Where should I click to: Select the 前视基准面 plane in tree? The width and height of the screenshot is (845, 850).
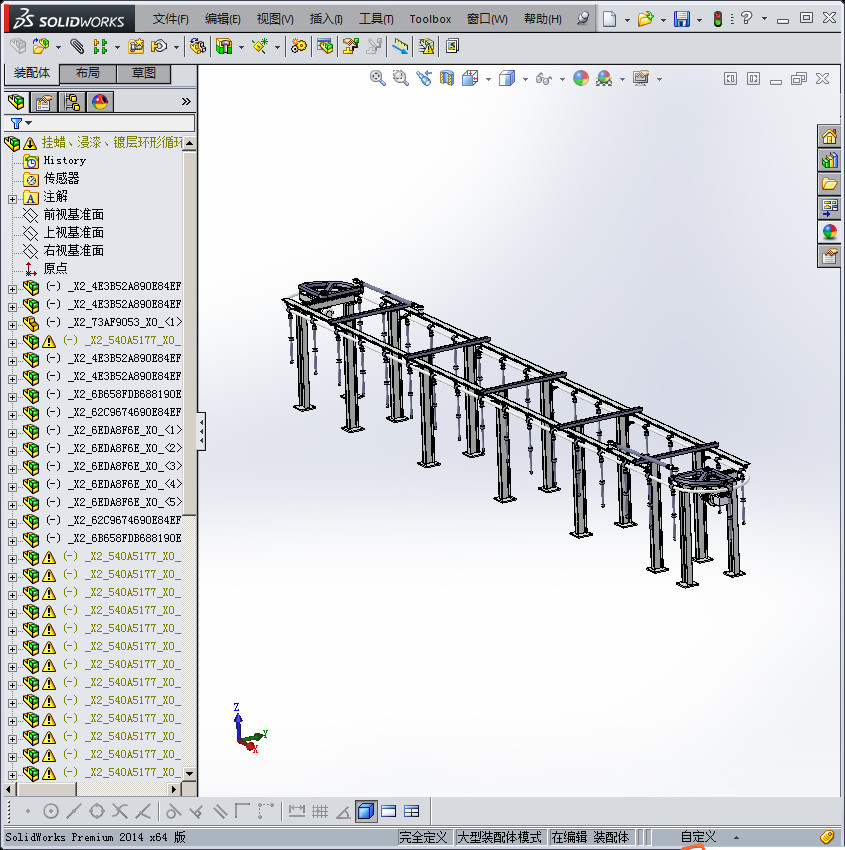73,215
